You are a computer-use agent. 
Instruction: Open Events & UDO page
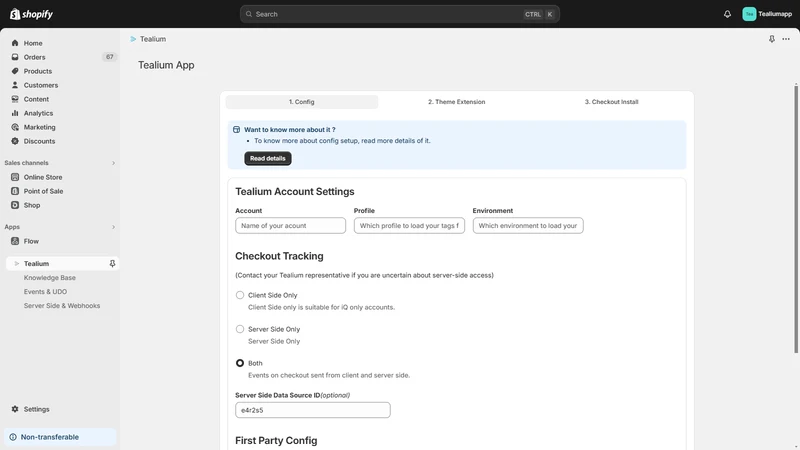(45, 292)
